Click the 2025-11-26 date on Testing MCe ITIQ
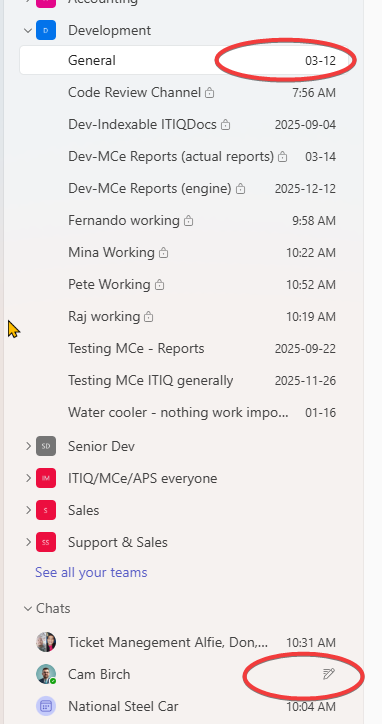Screen dimensions: 382x724 (x=305, y=381)
